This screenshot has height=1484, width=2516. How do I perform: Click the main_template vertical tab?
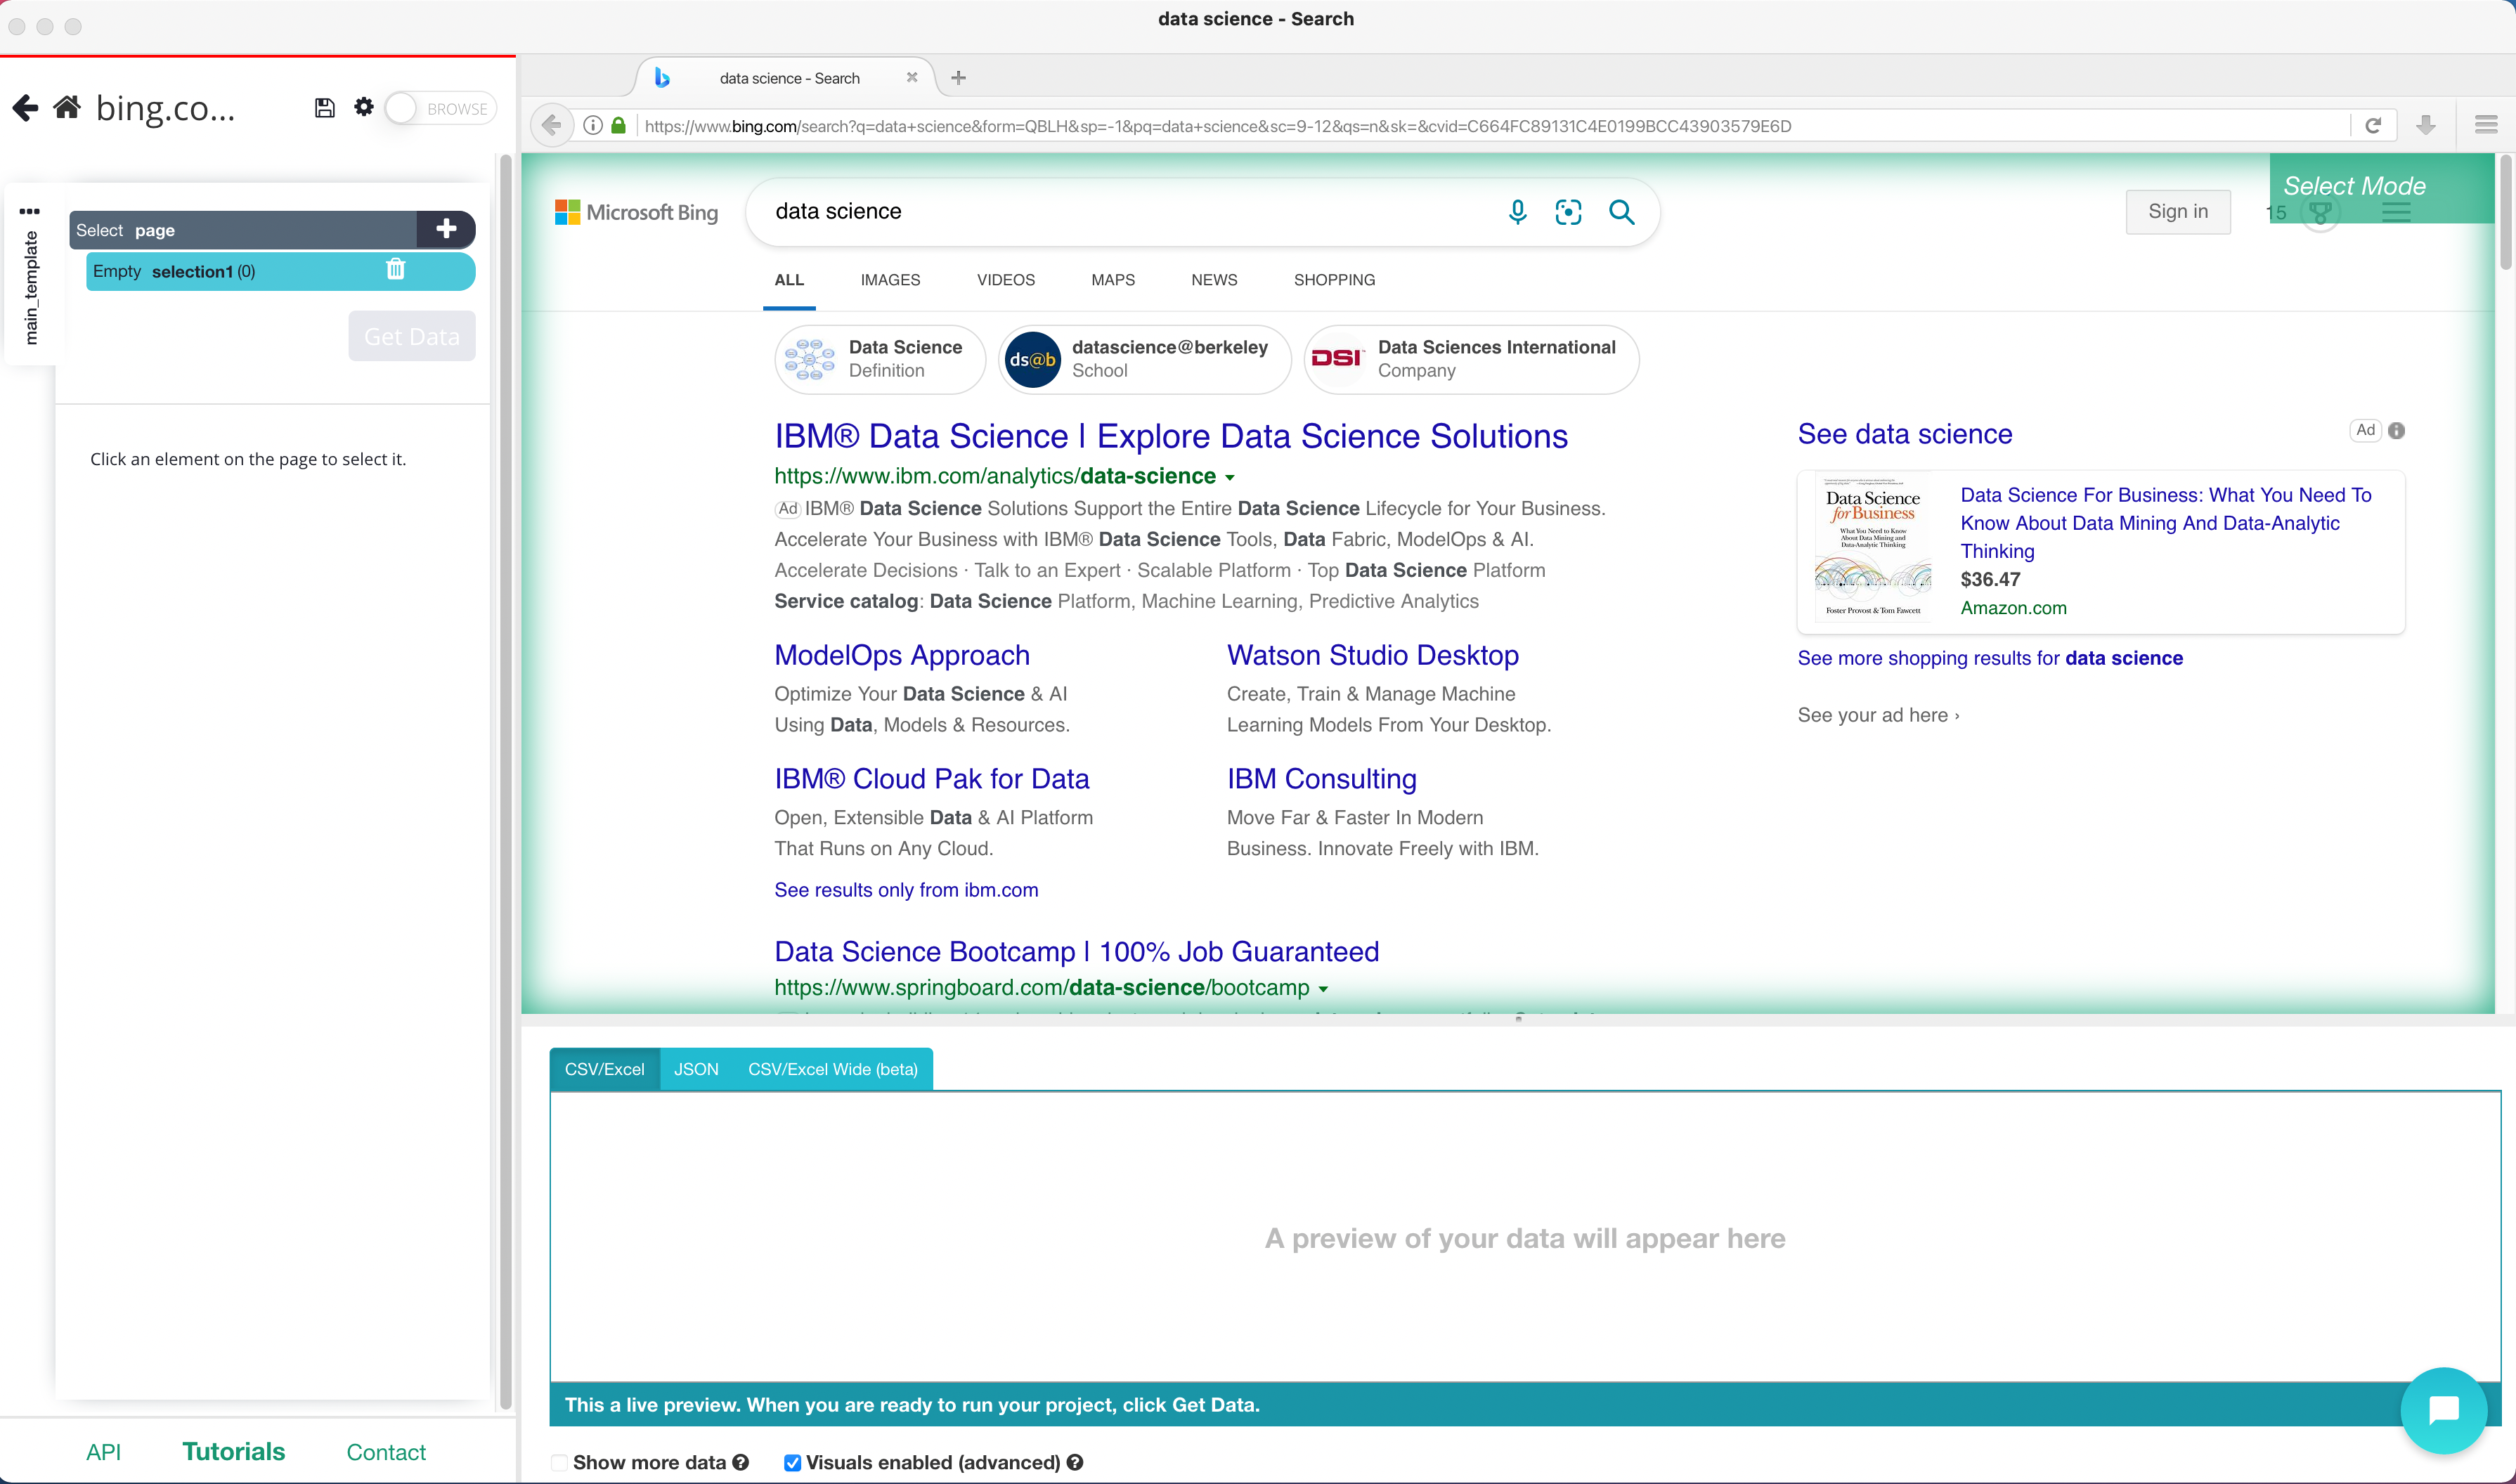pos(31,288)
